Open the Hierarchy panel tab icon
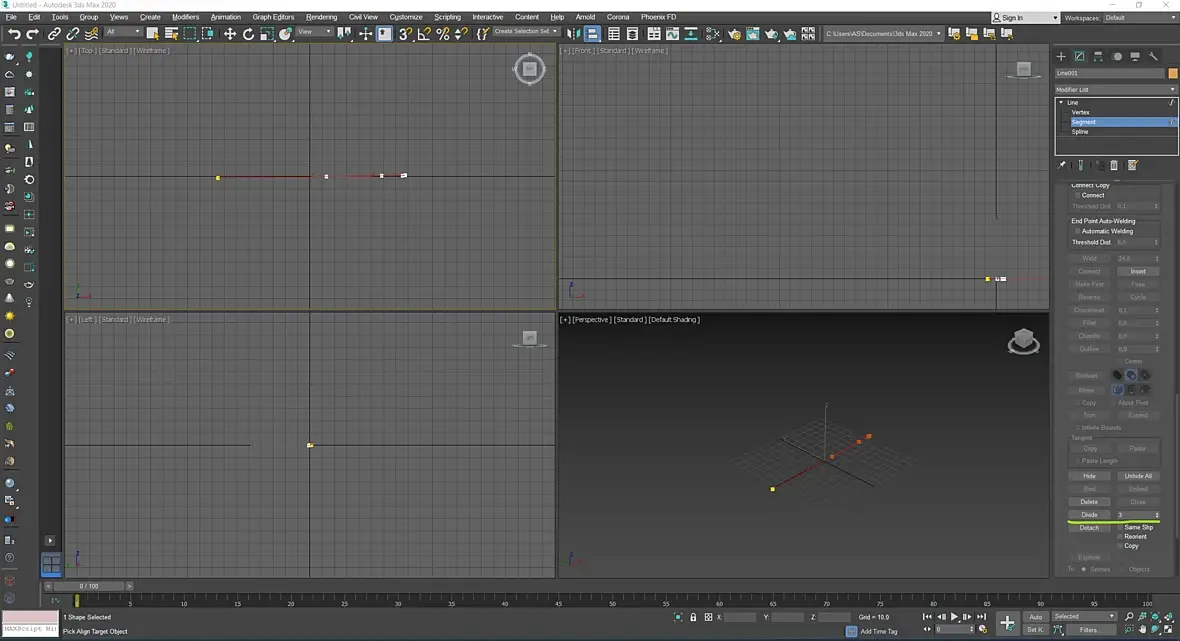The height and width of the screenshot is (641, 1180). click(x=1098, y=56)
